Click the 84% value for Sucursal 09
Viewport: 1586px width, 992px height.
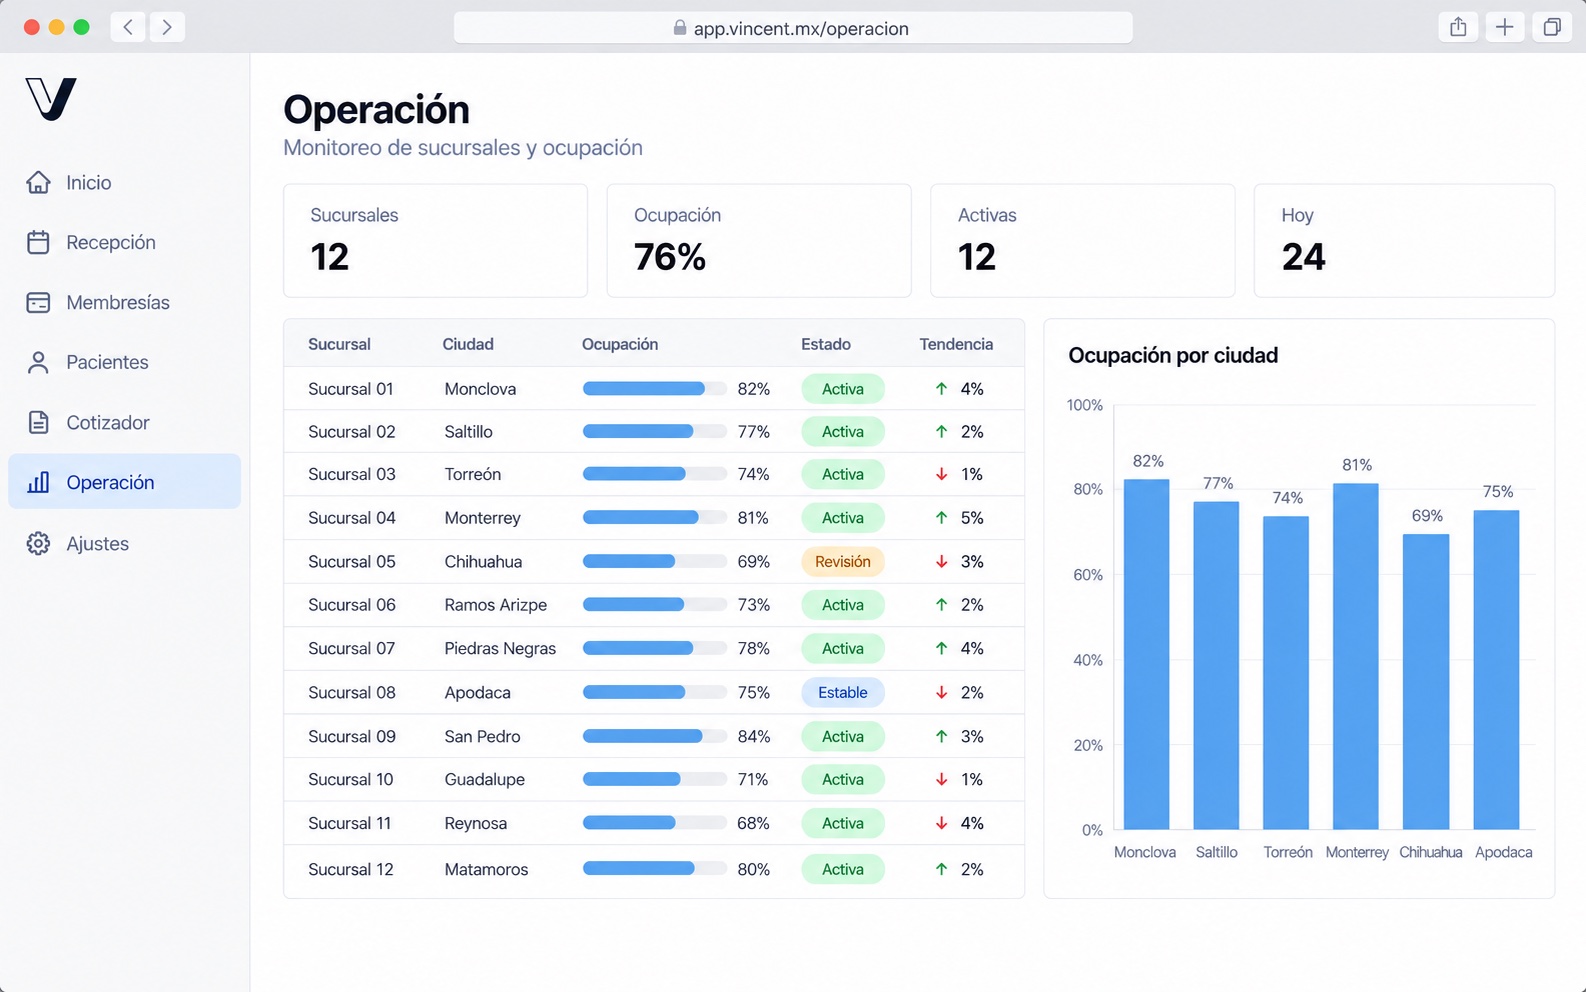[x=754, y=736]
